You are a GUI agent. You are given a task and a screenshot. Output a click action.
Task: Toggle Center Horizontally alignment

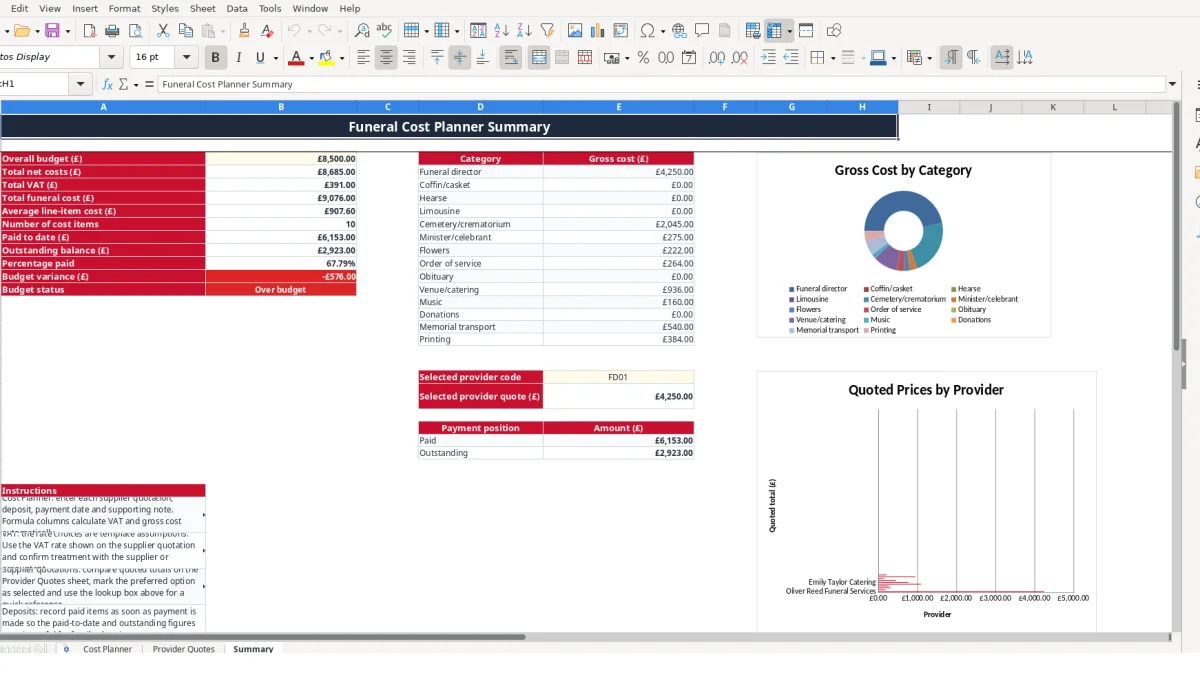[x=386, y=58]
